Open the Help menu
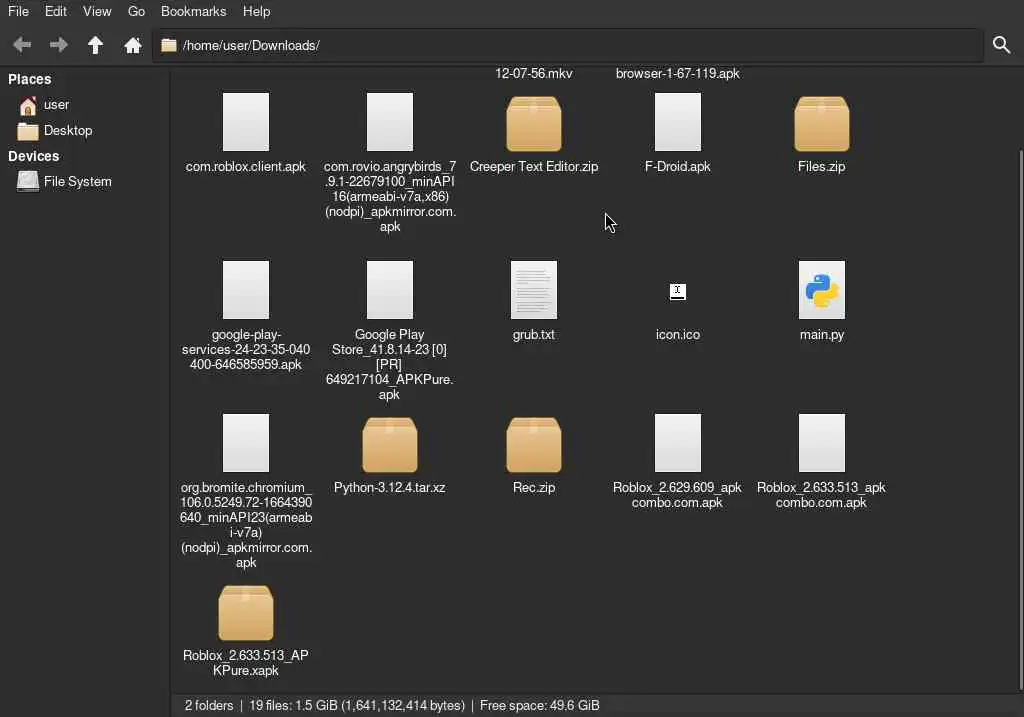This screenshot has width=1024, height=717. click(x=256, y=11)
